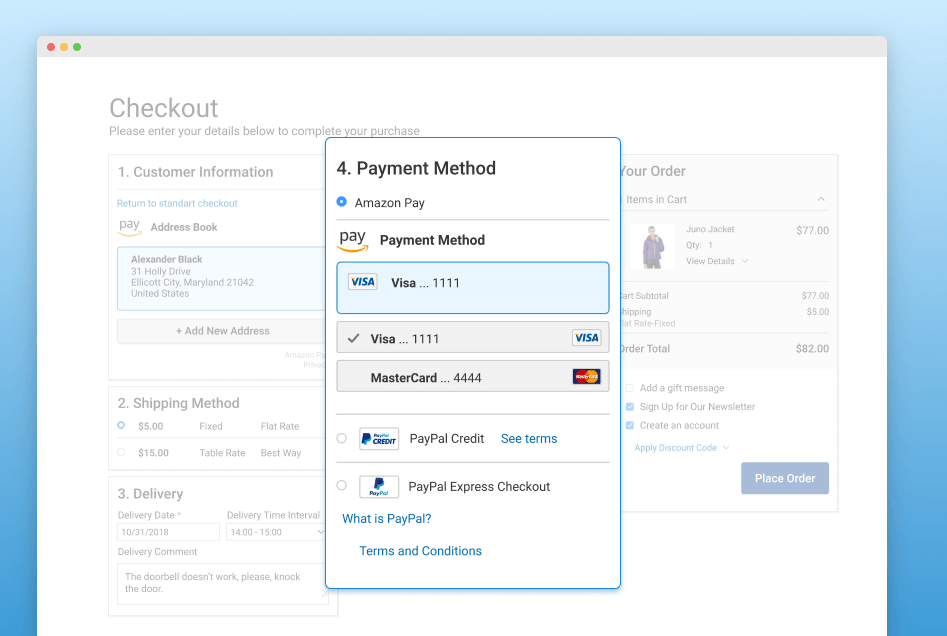Open the Delivery Time Interval dropdown
Screen dimensions: 947x636
pyautogui.click(x=276, y=532)
